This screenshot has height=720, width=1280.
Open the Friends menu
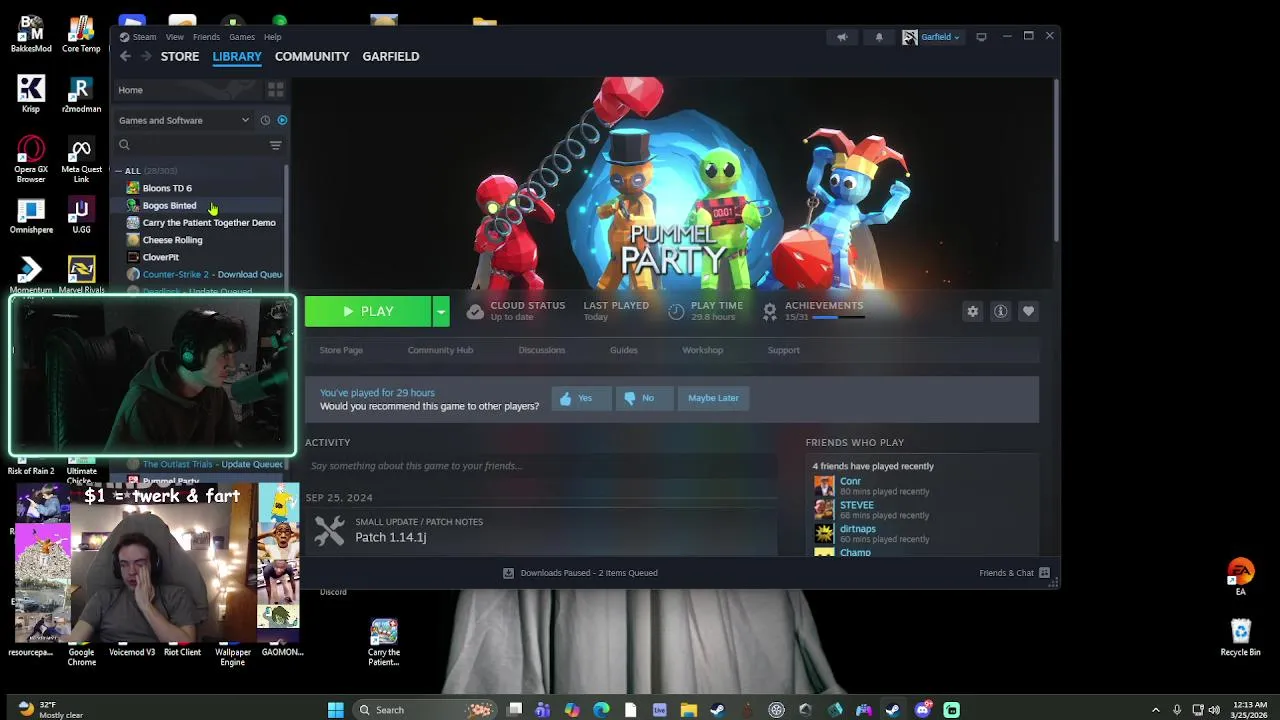tap(206, 37)
